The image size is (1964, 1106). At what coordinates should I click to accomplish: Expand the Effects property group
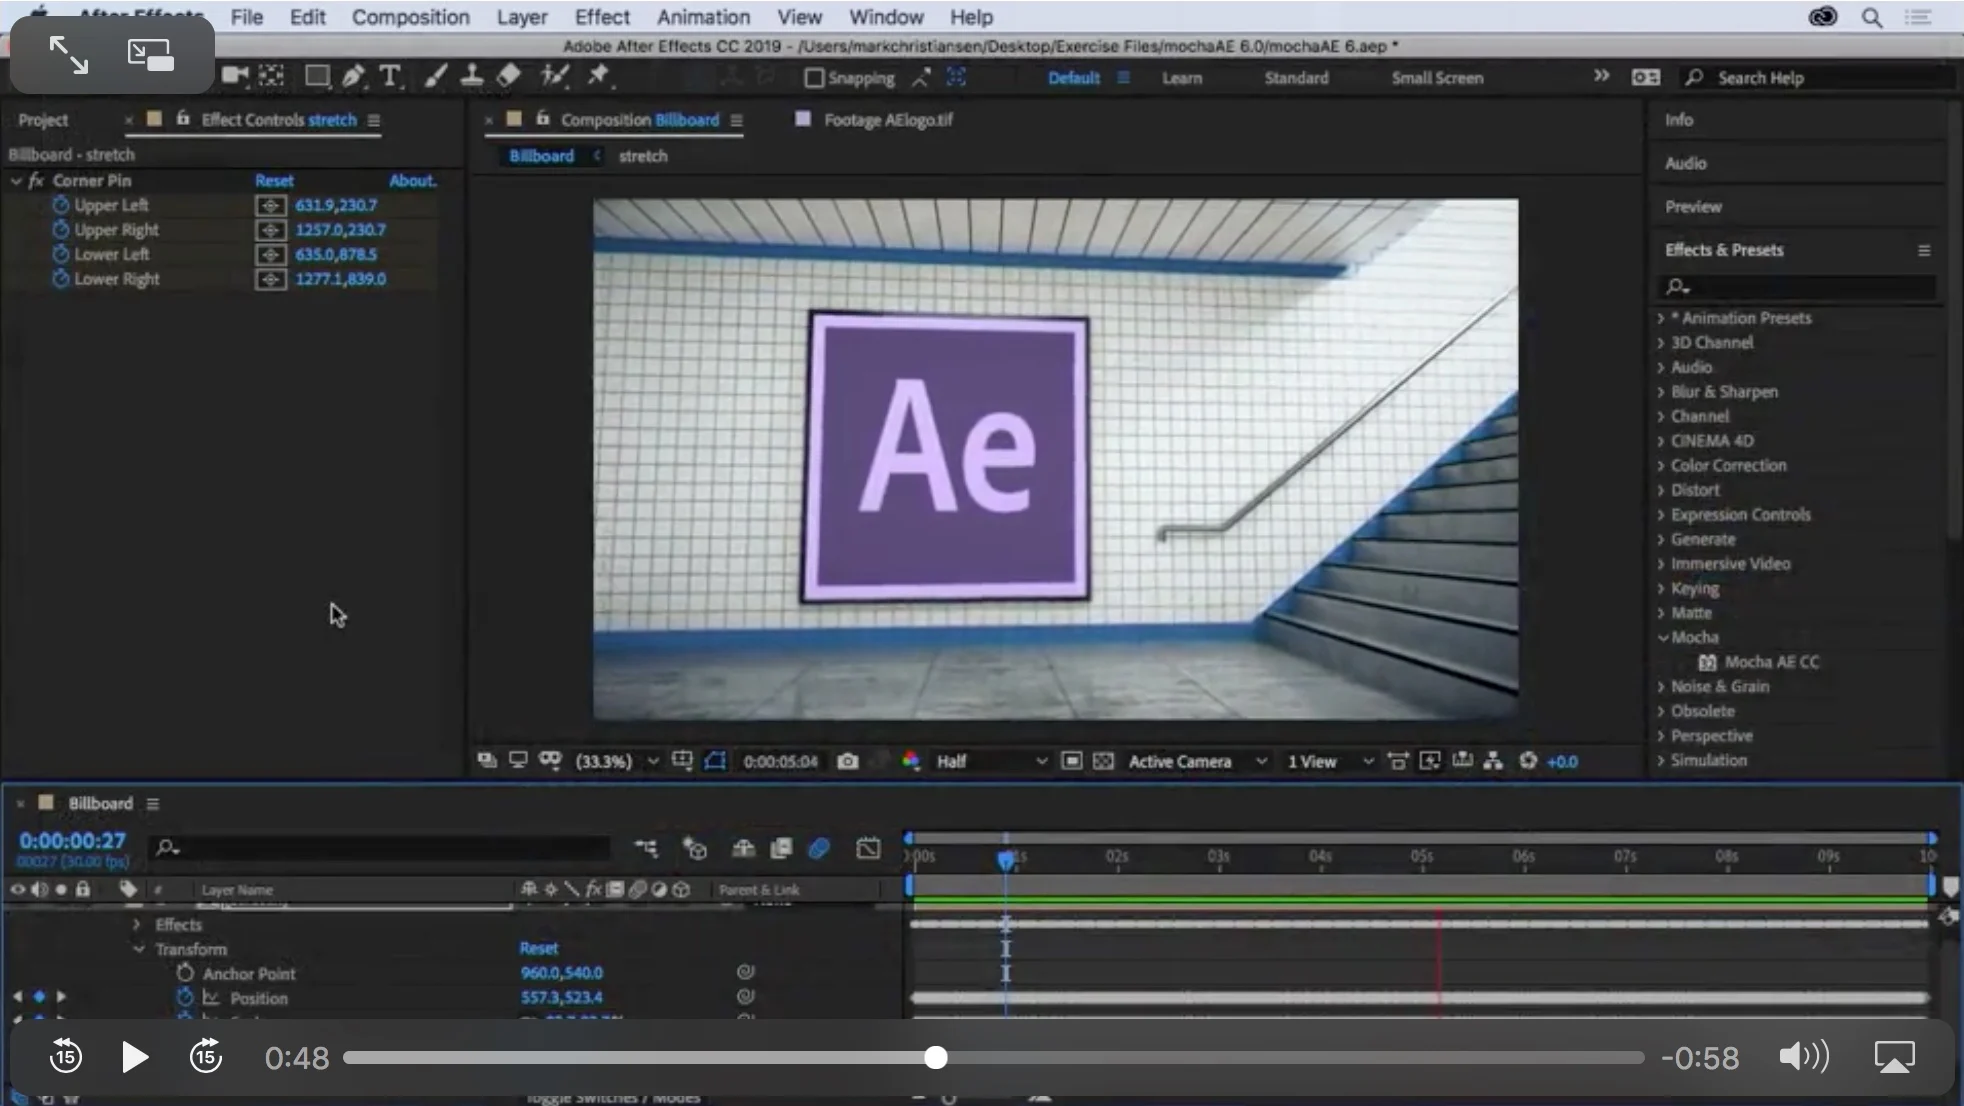pyautogui.click(x=137, y=924)
